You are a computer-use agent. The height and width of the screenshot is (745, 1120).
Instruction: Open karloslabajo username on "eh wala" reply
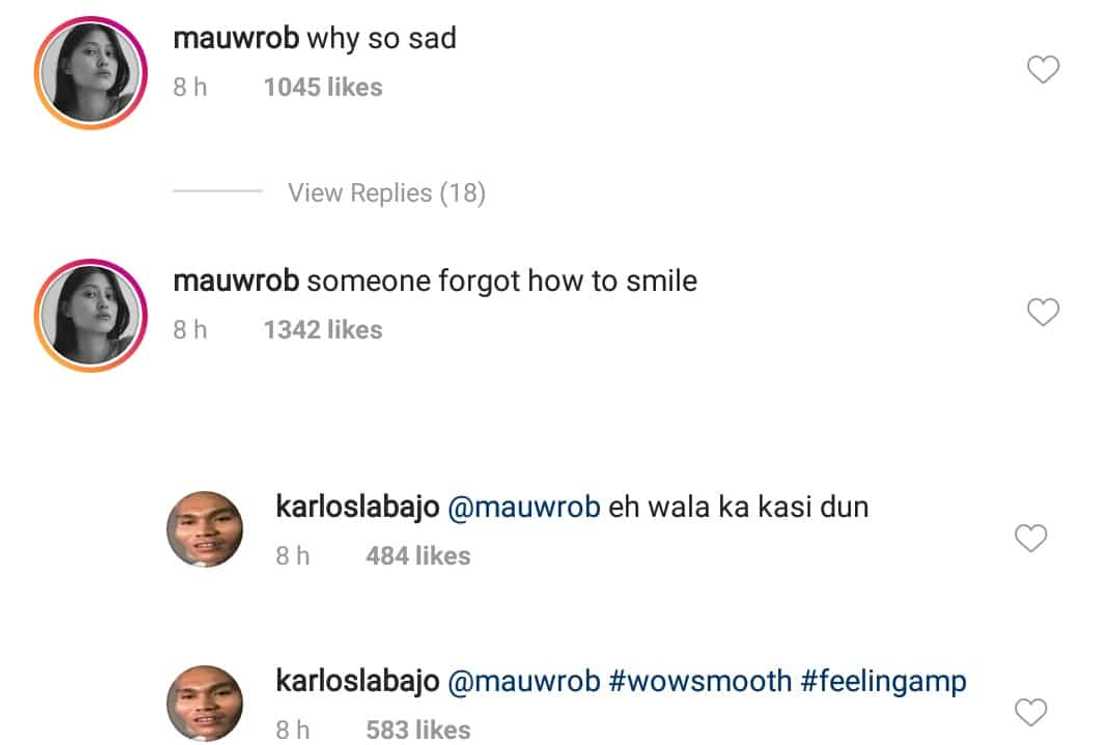(357, 507)
